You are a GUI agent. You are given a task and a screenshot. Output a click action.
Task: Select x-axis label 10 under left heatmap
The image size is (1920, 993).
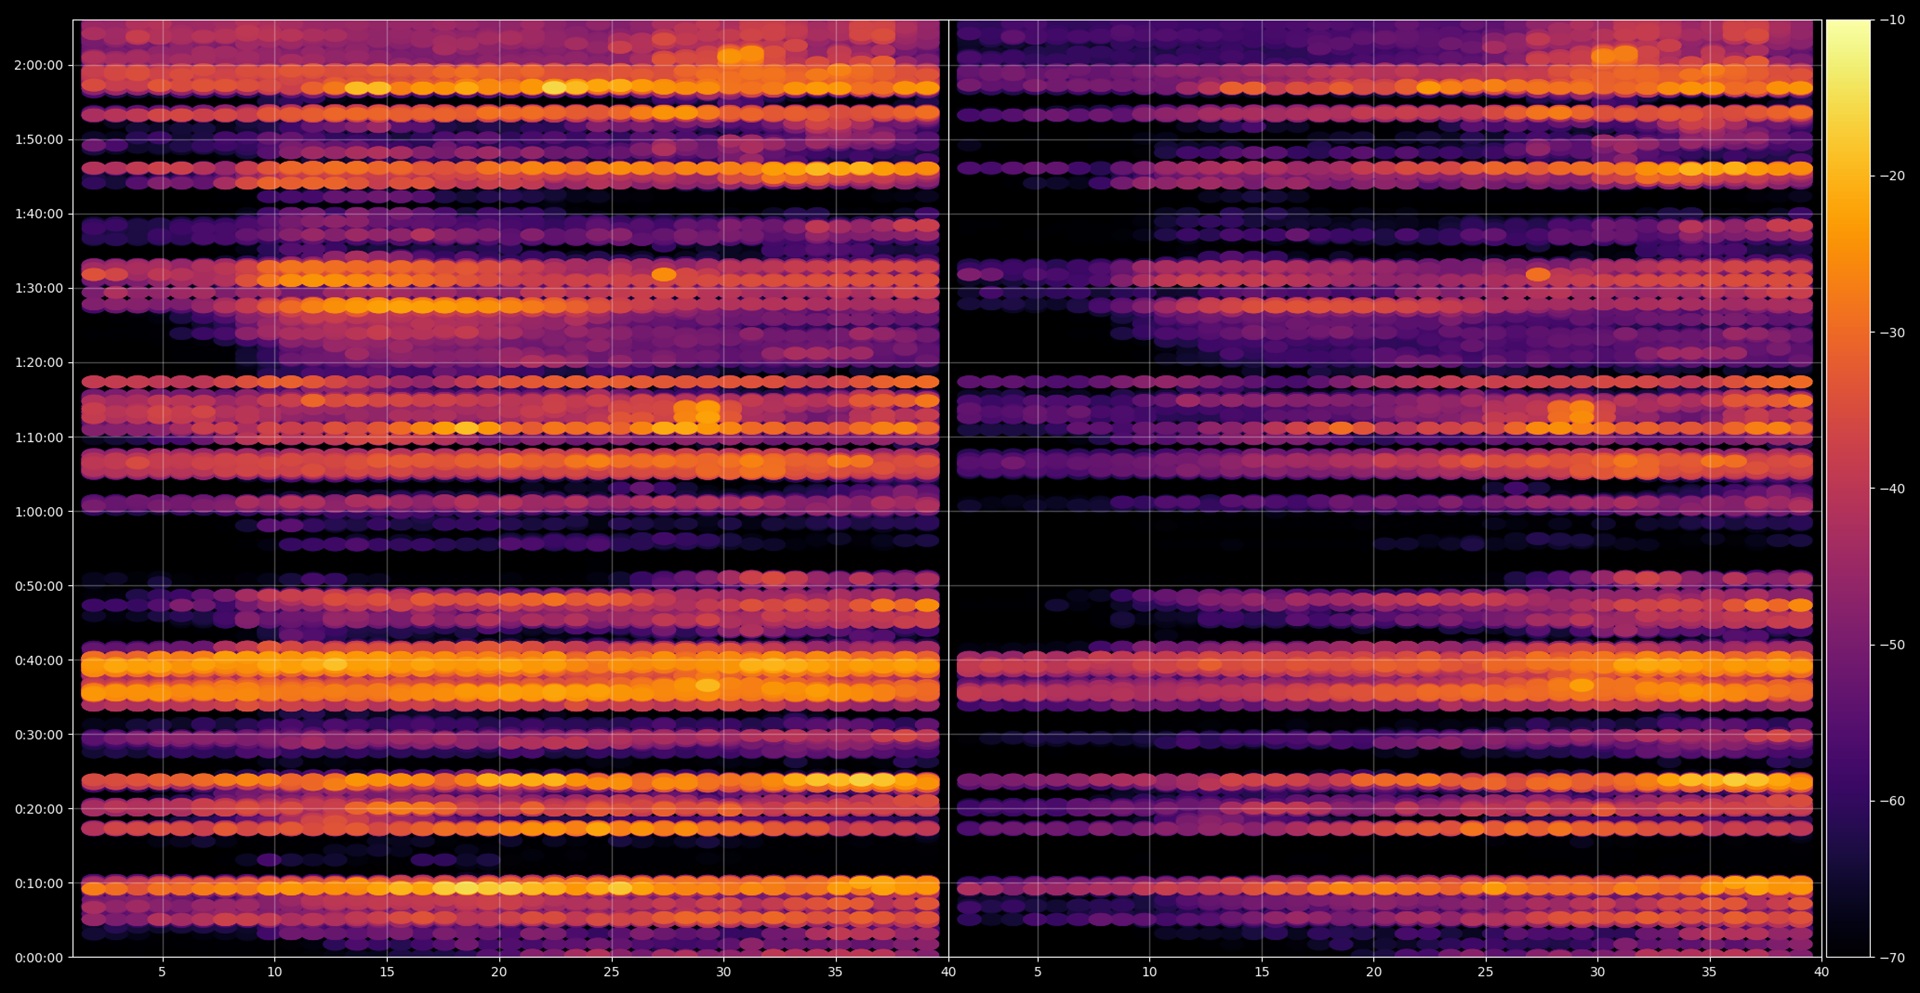274,972
